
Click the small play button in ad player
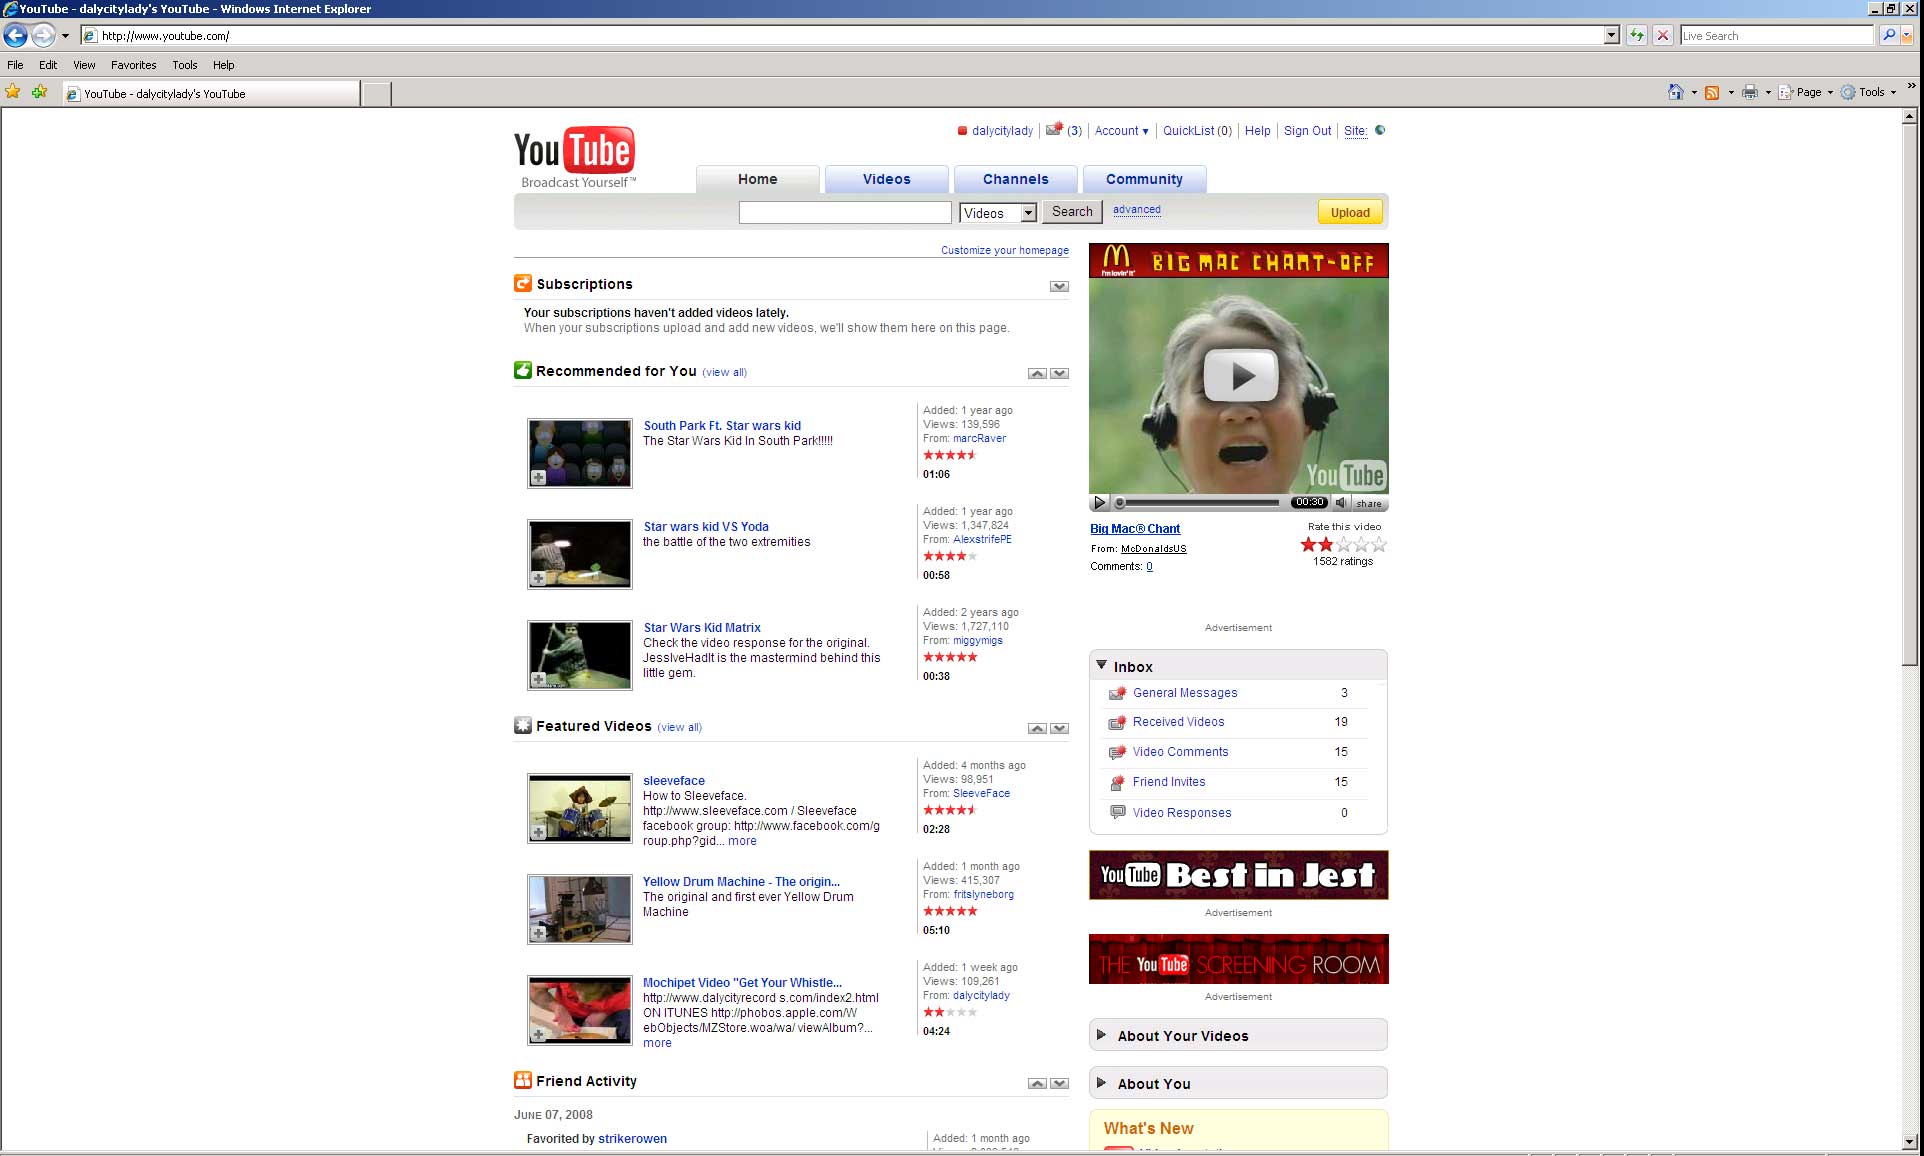1099,503
